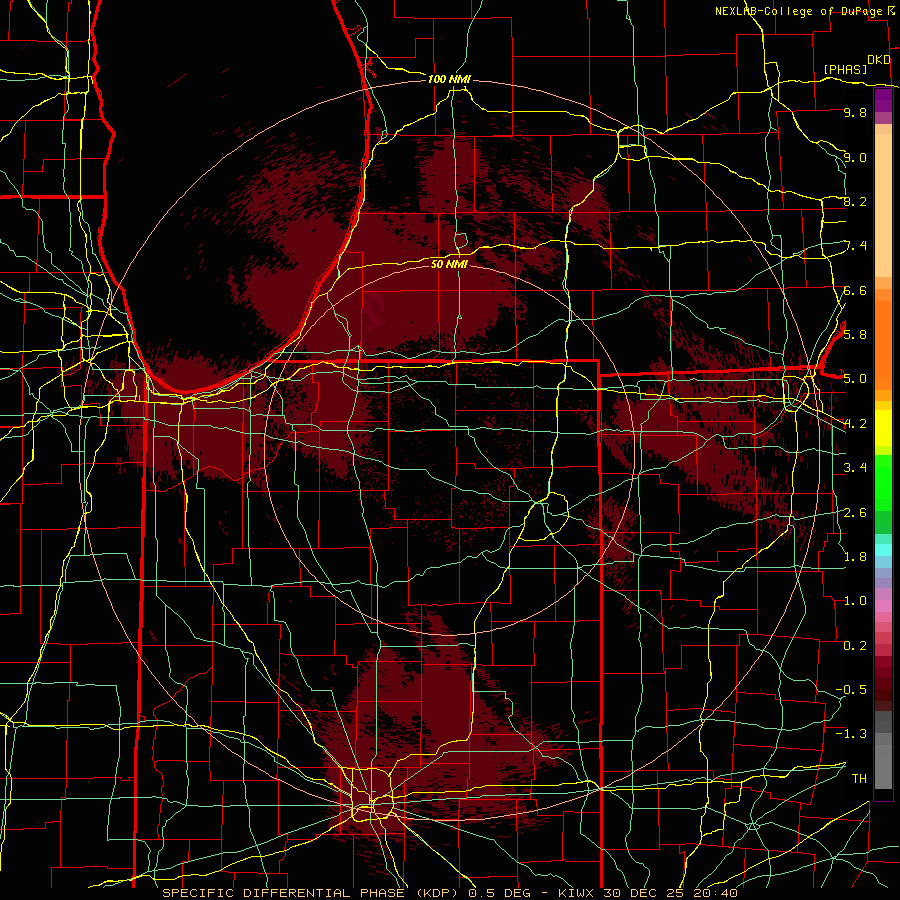
Task: Click the pink segment of the color bar
Action: coord(883,606)
